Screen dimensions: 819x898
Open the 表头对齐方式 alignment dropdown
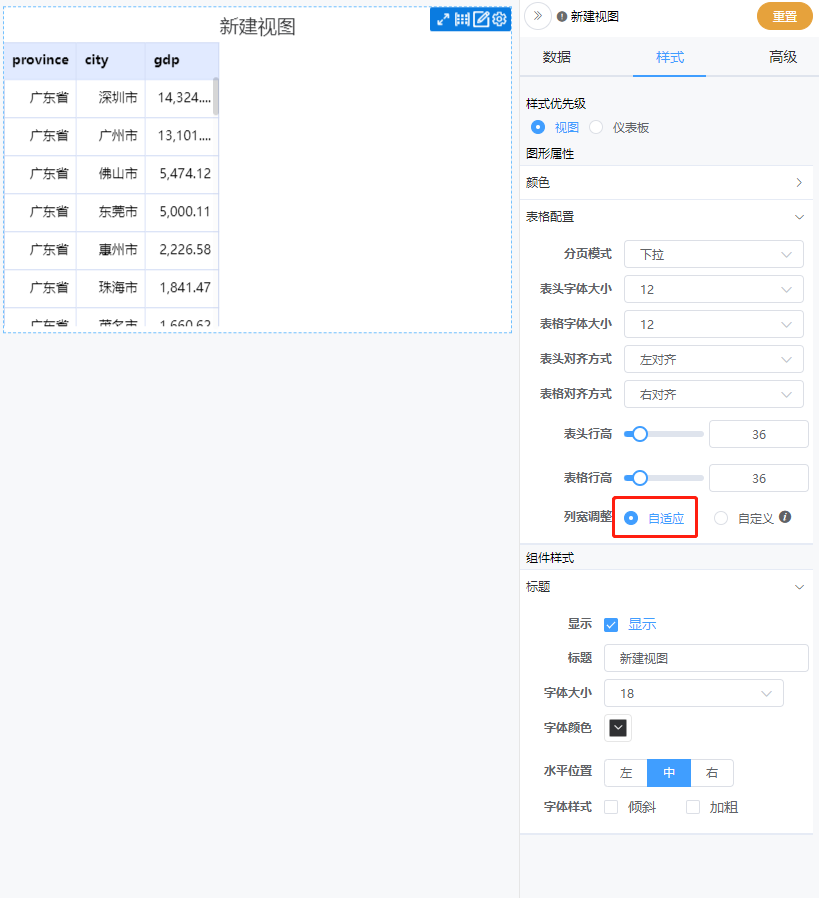[713, 359]
